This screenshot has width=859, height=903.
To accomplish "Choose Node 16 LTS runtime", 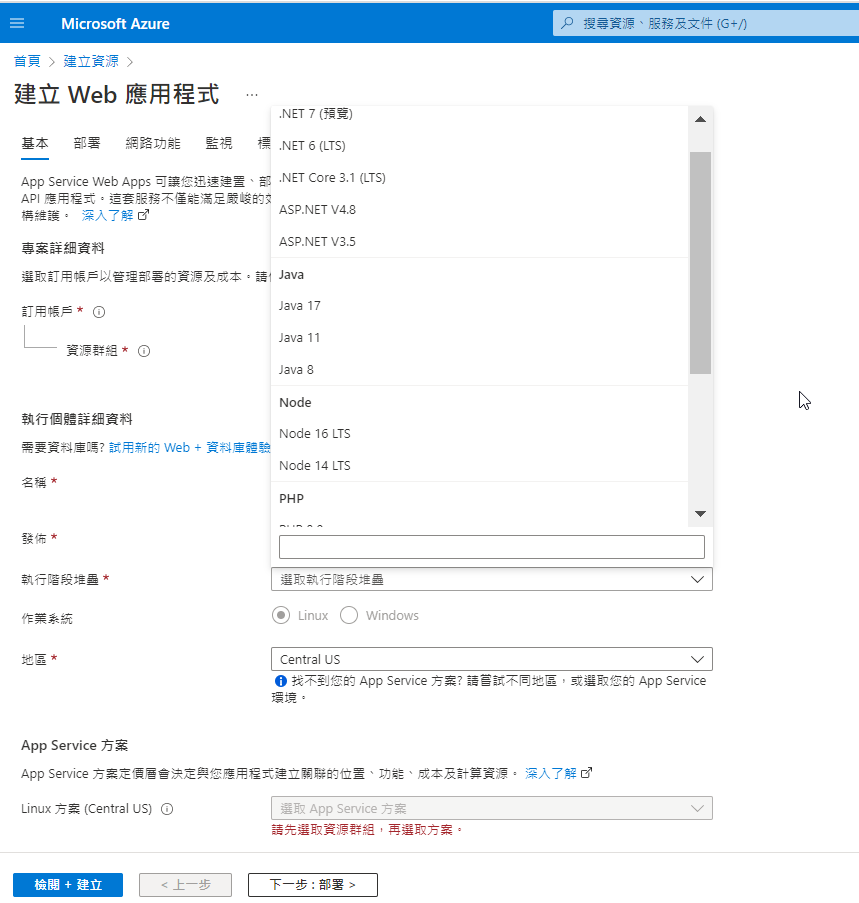I will [479, 434].
